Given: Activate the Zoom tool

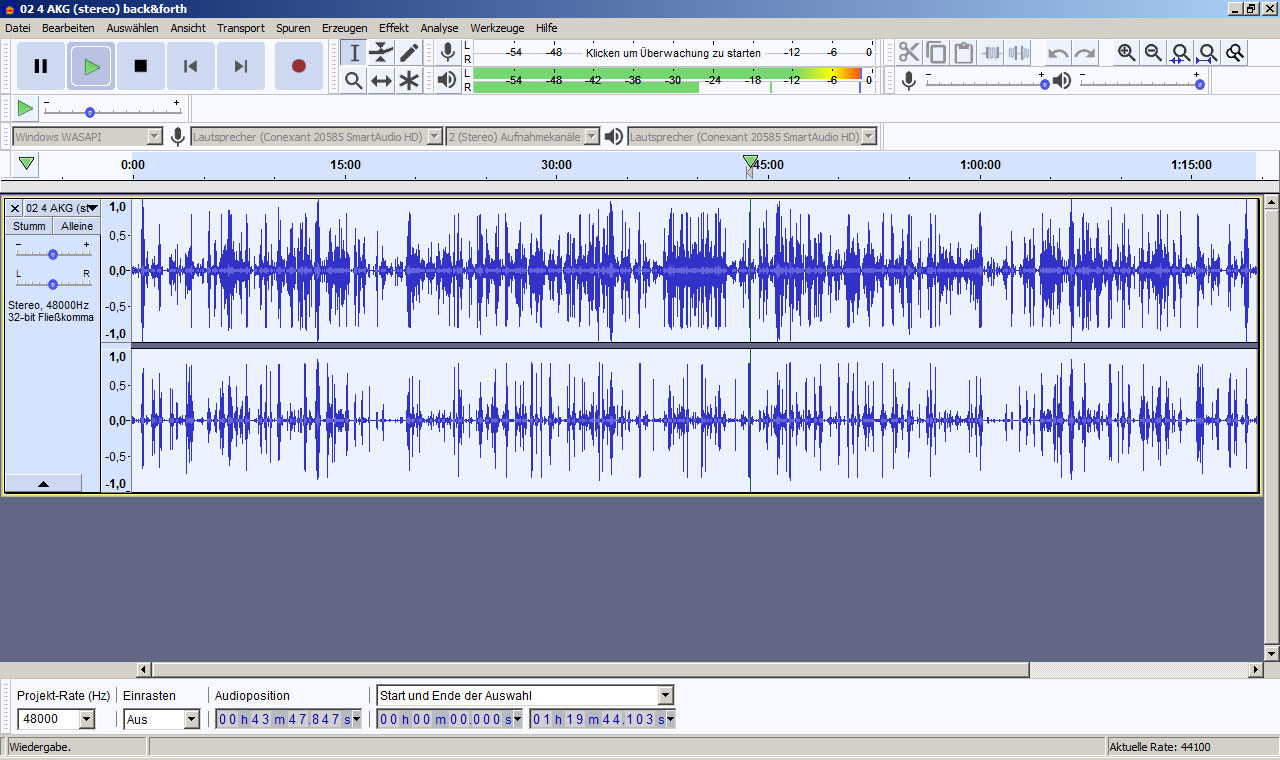Looking at the screenshot, I should (352, 81).
